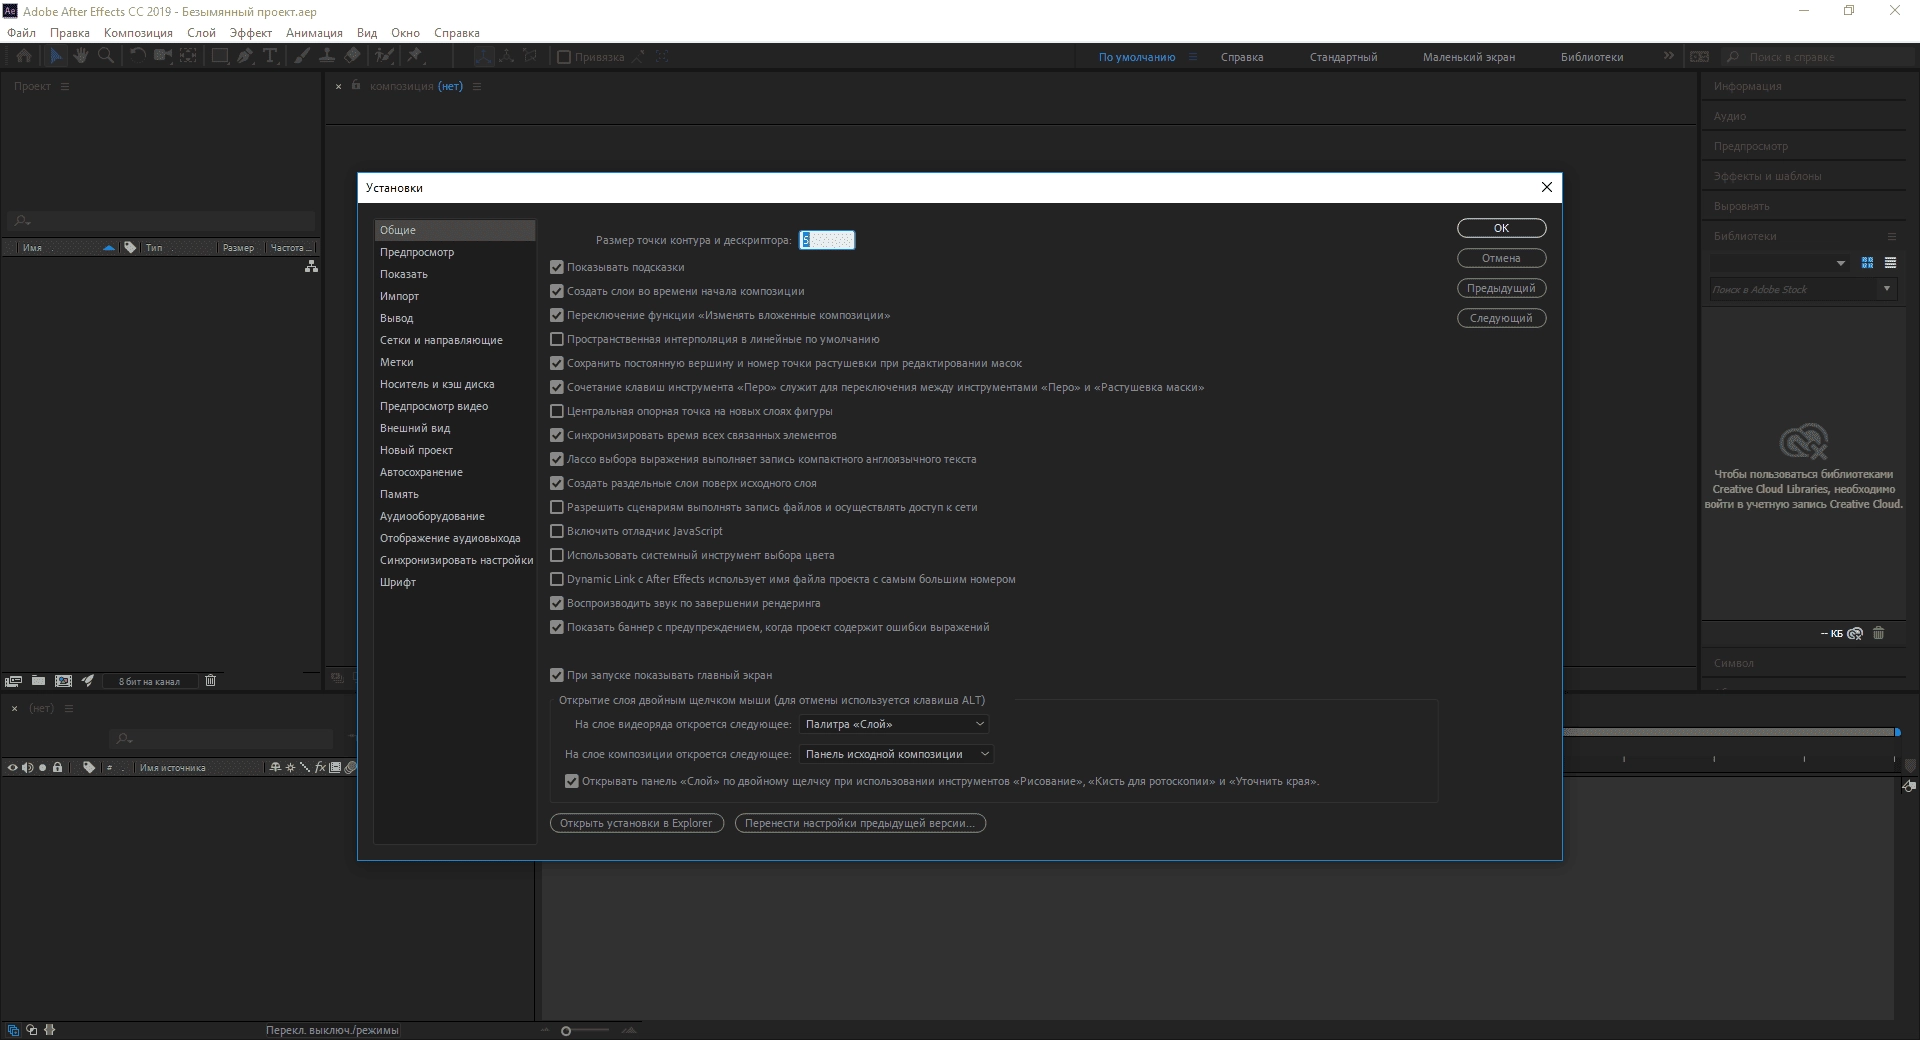This screenshot has width=1920, height=1040.
Task: Create a new folder in Project panel
Action: (38, 681)
